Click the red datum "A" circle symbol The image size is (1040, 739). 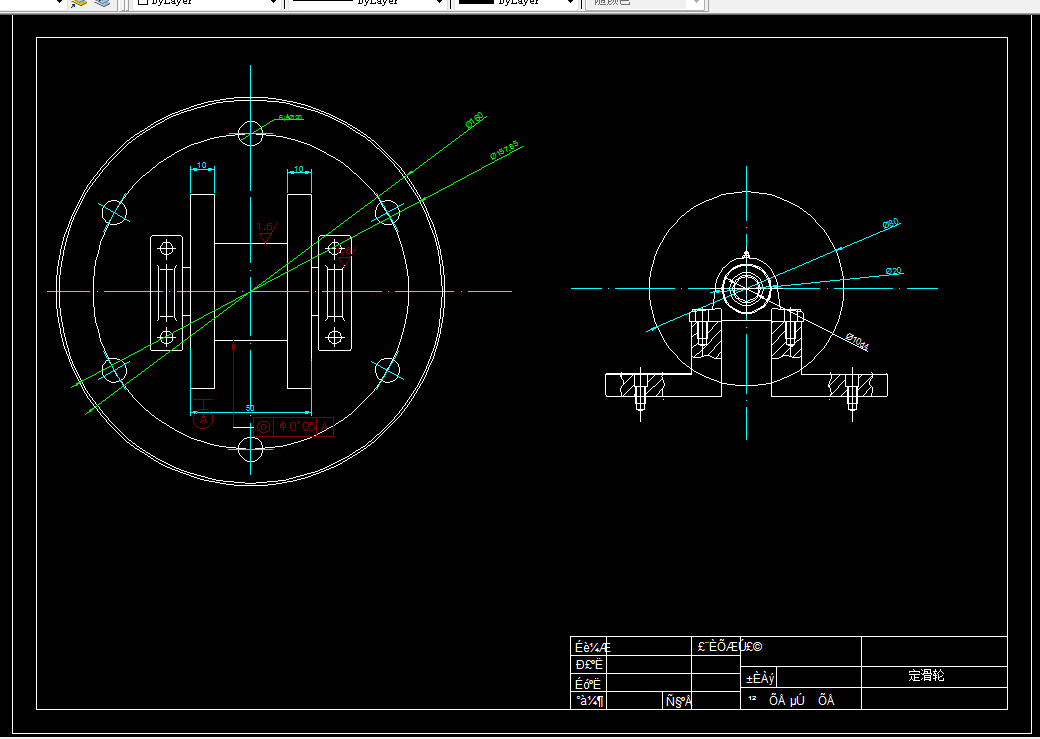point(203,419)
